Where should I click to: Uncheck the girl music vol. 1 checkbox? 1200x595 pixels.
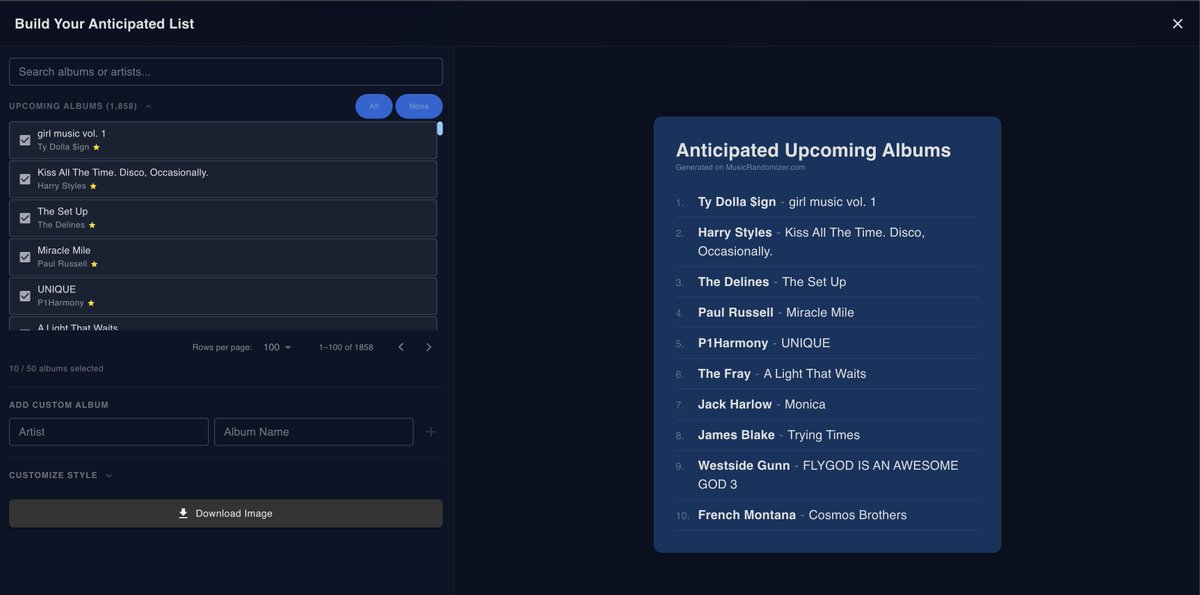click(25, 140)
